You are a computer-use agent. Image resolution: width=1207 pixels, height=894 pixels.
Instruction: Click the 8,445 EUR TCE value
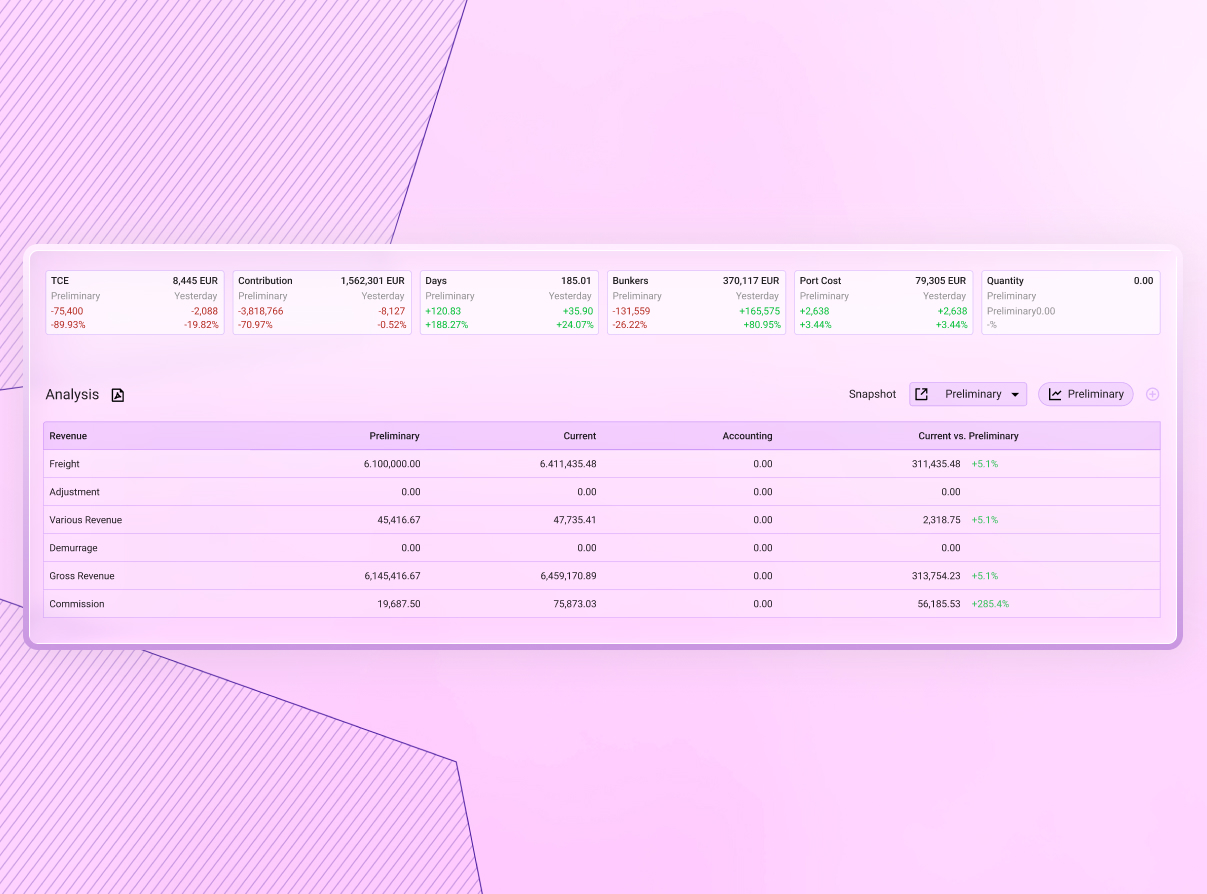195,281
